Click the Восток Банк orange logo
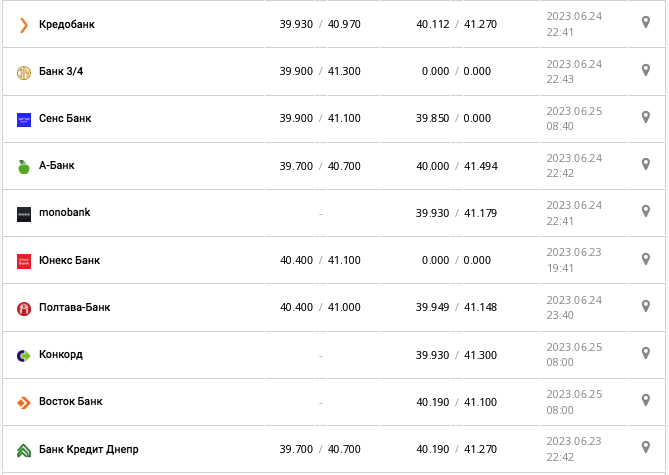The width and height of the screenshot is (669, 475). pyautogui.click(x=24, y=402)
